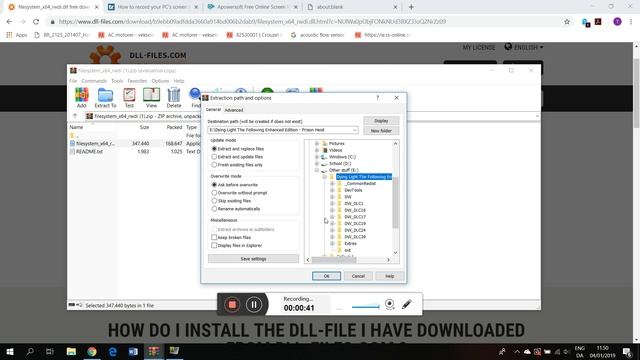Screen dimensions: 640x360
Task: Switch to the Advanced tab
Action: pos(234,110)
